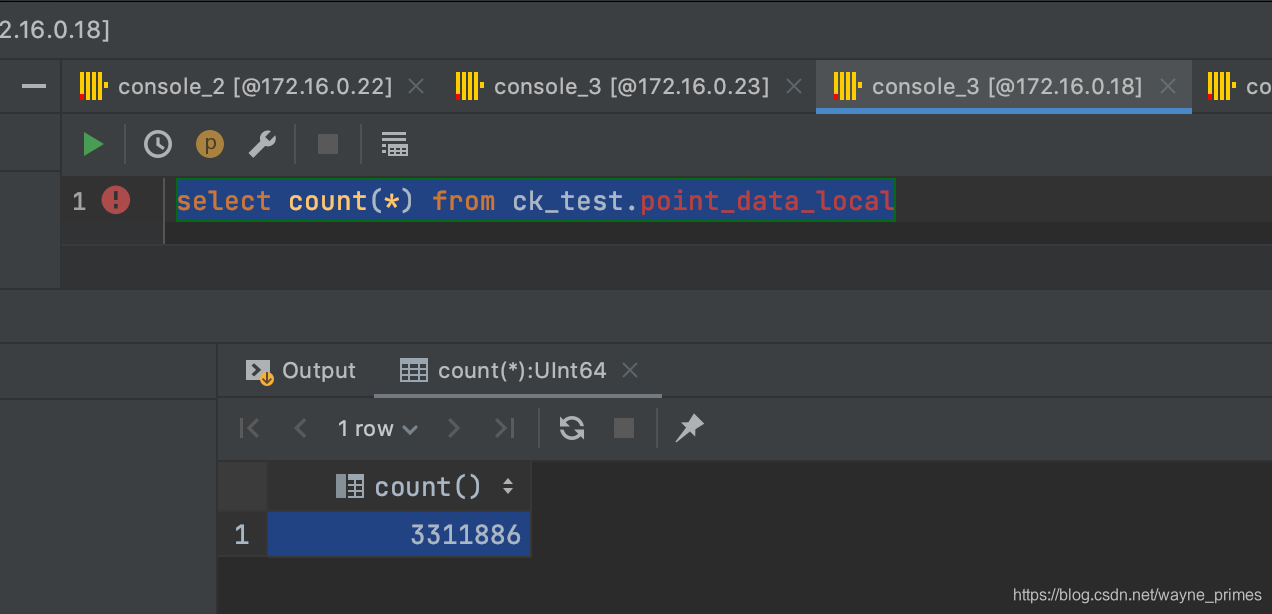Sort by the count() column arrows

pyautogui.click(x=508, y=487)
